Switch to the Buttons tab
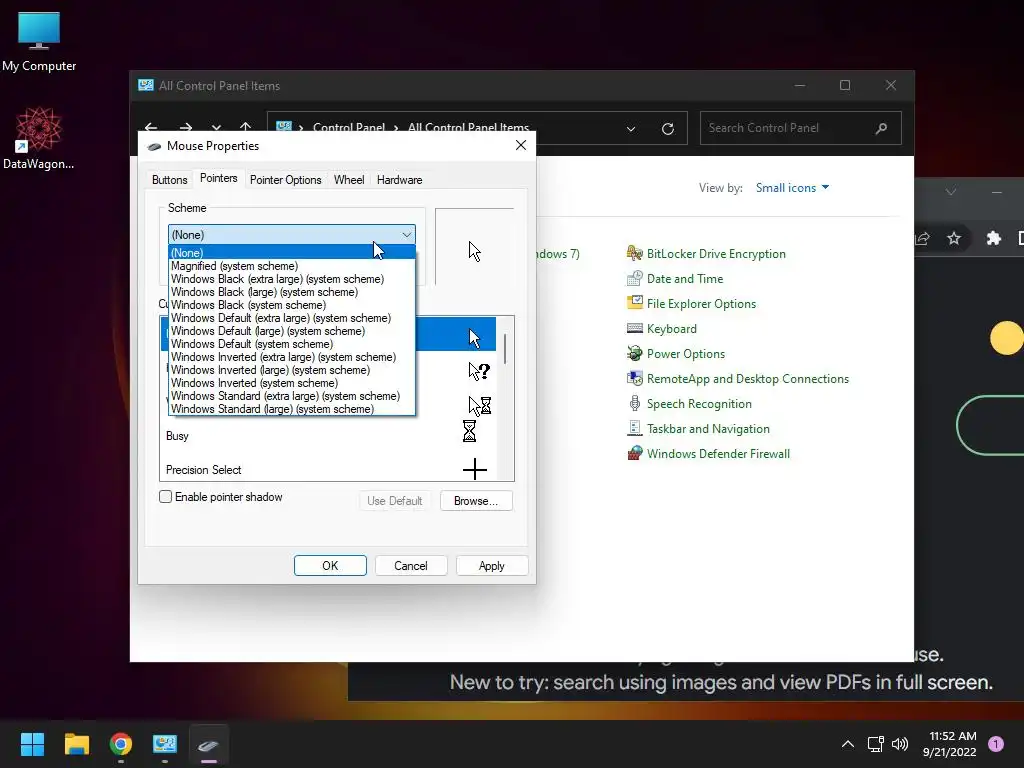 point(170,180)
